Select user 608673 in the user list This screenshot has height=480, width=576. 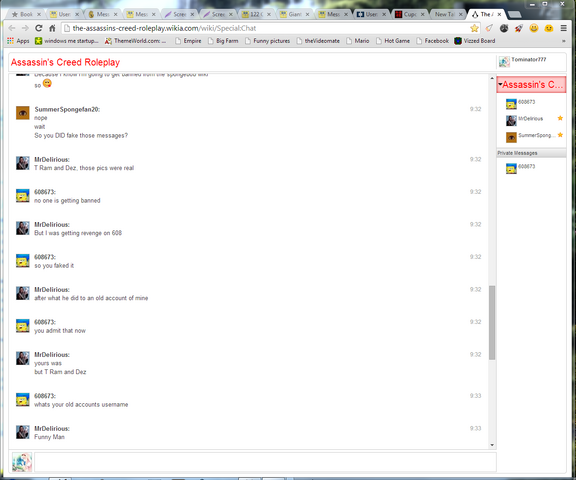531,104
